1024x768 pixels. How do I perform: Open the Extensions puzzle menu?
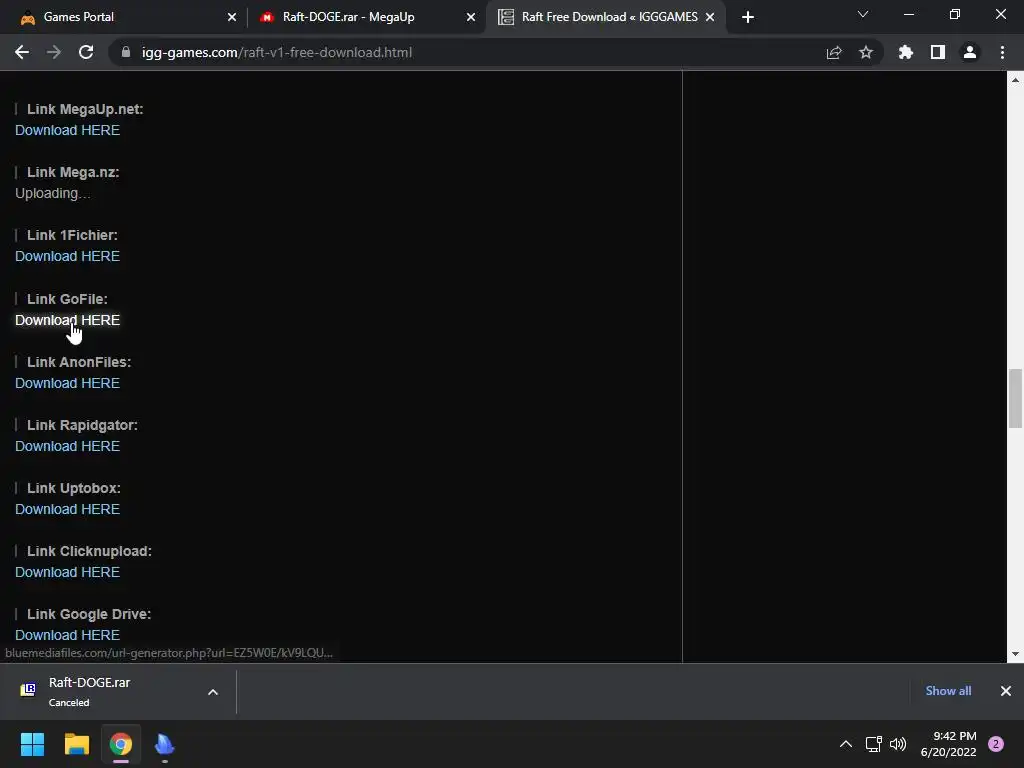[906, 52]
